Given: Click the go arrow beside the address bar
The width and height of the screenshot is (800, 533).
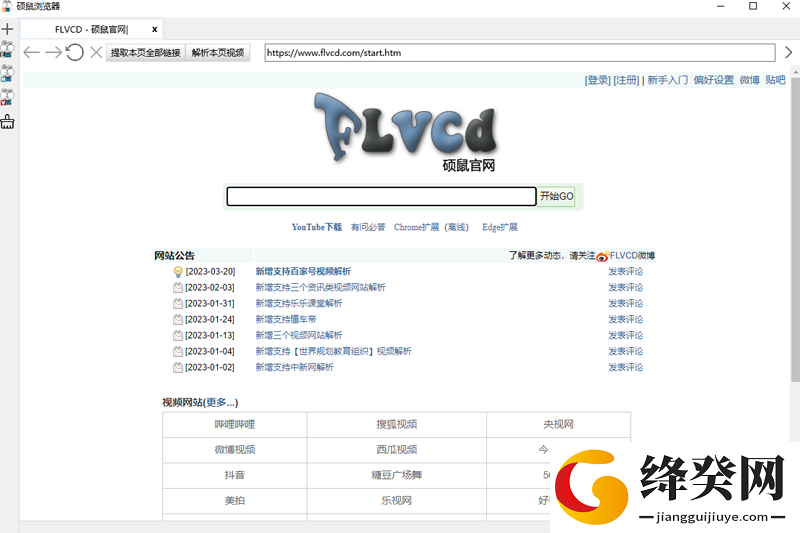Looking at the screenshot, I should [788, 53].
